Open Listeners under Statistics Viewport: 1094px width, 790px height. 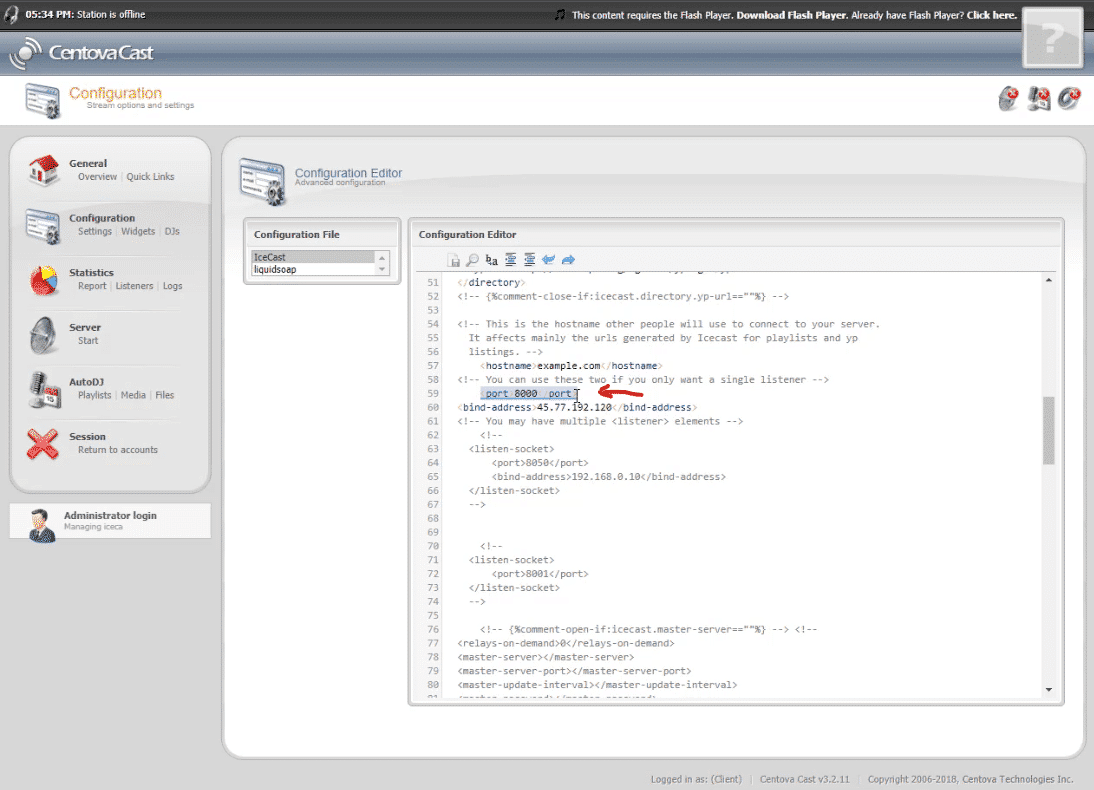tap(135, 286)
